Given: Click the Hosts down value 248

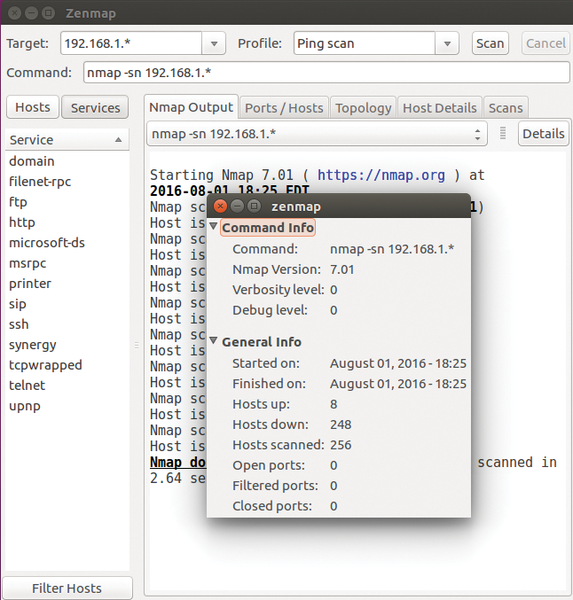Looking at the screenshot, I should coord(341,425).
